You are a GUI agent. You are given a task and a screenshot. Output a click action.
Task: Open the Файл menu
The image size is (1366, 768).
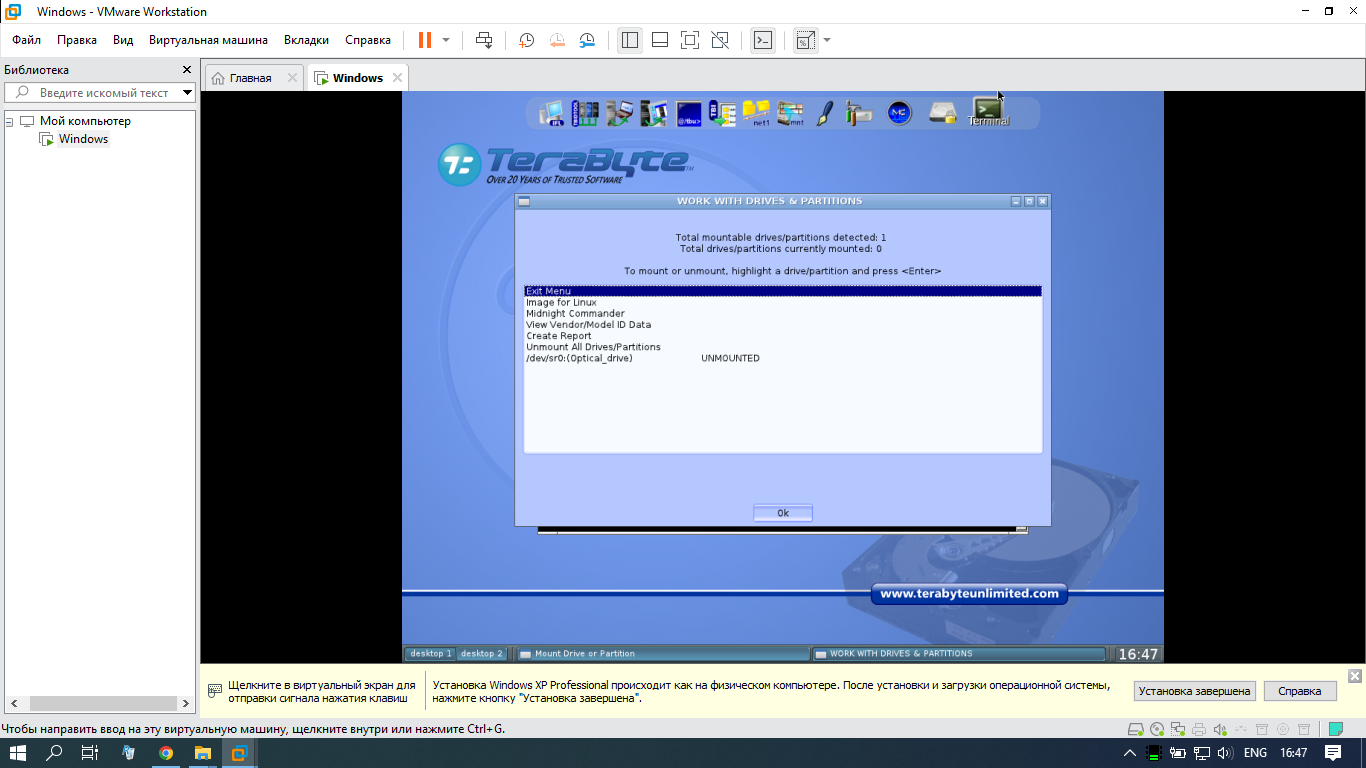pyautogui.click(x=27, y=40)
